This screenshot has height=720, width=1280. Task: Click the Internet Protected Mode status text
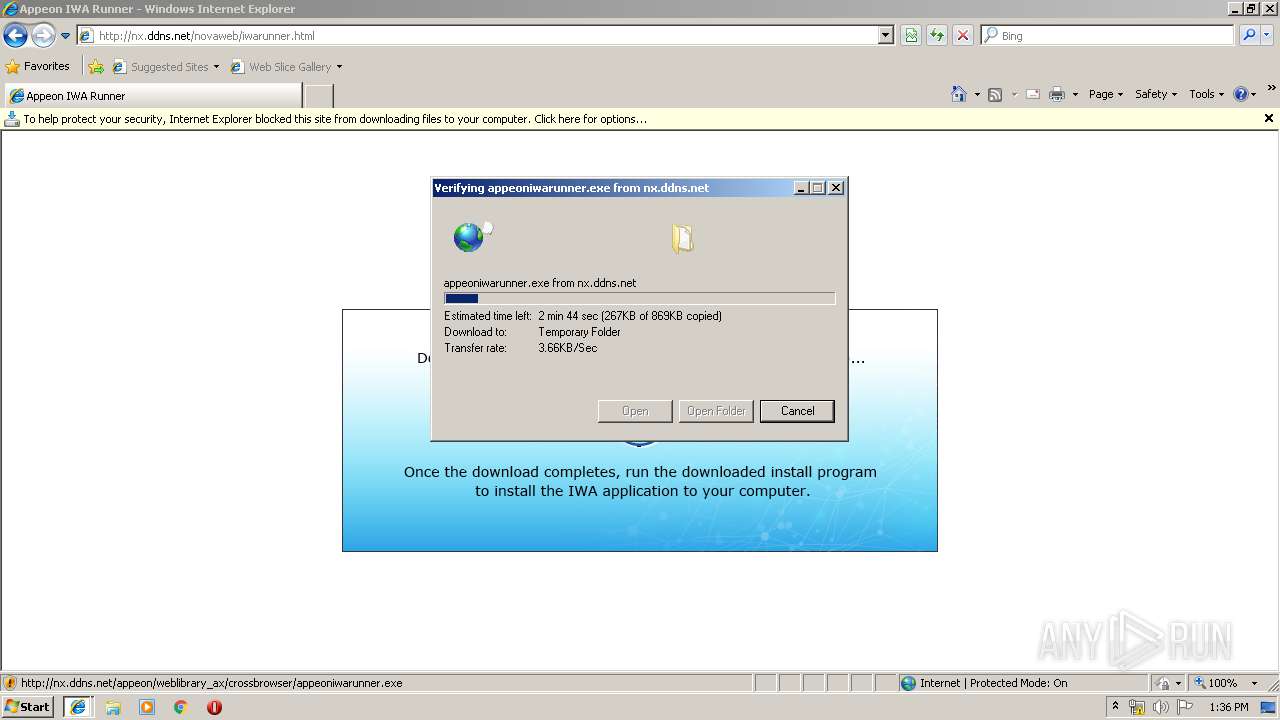coord(994,683)
